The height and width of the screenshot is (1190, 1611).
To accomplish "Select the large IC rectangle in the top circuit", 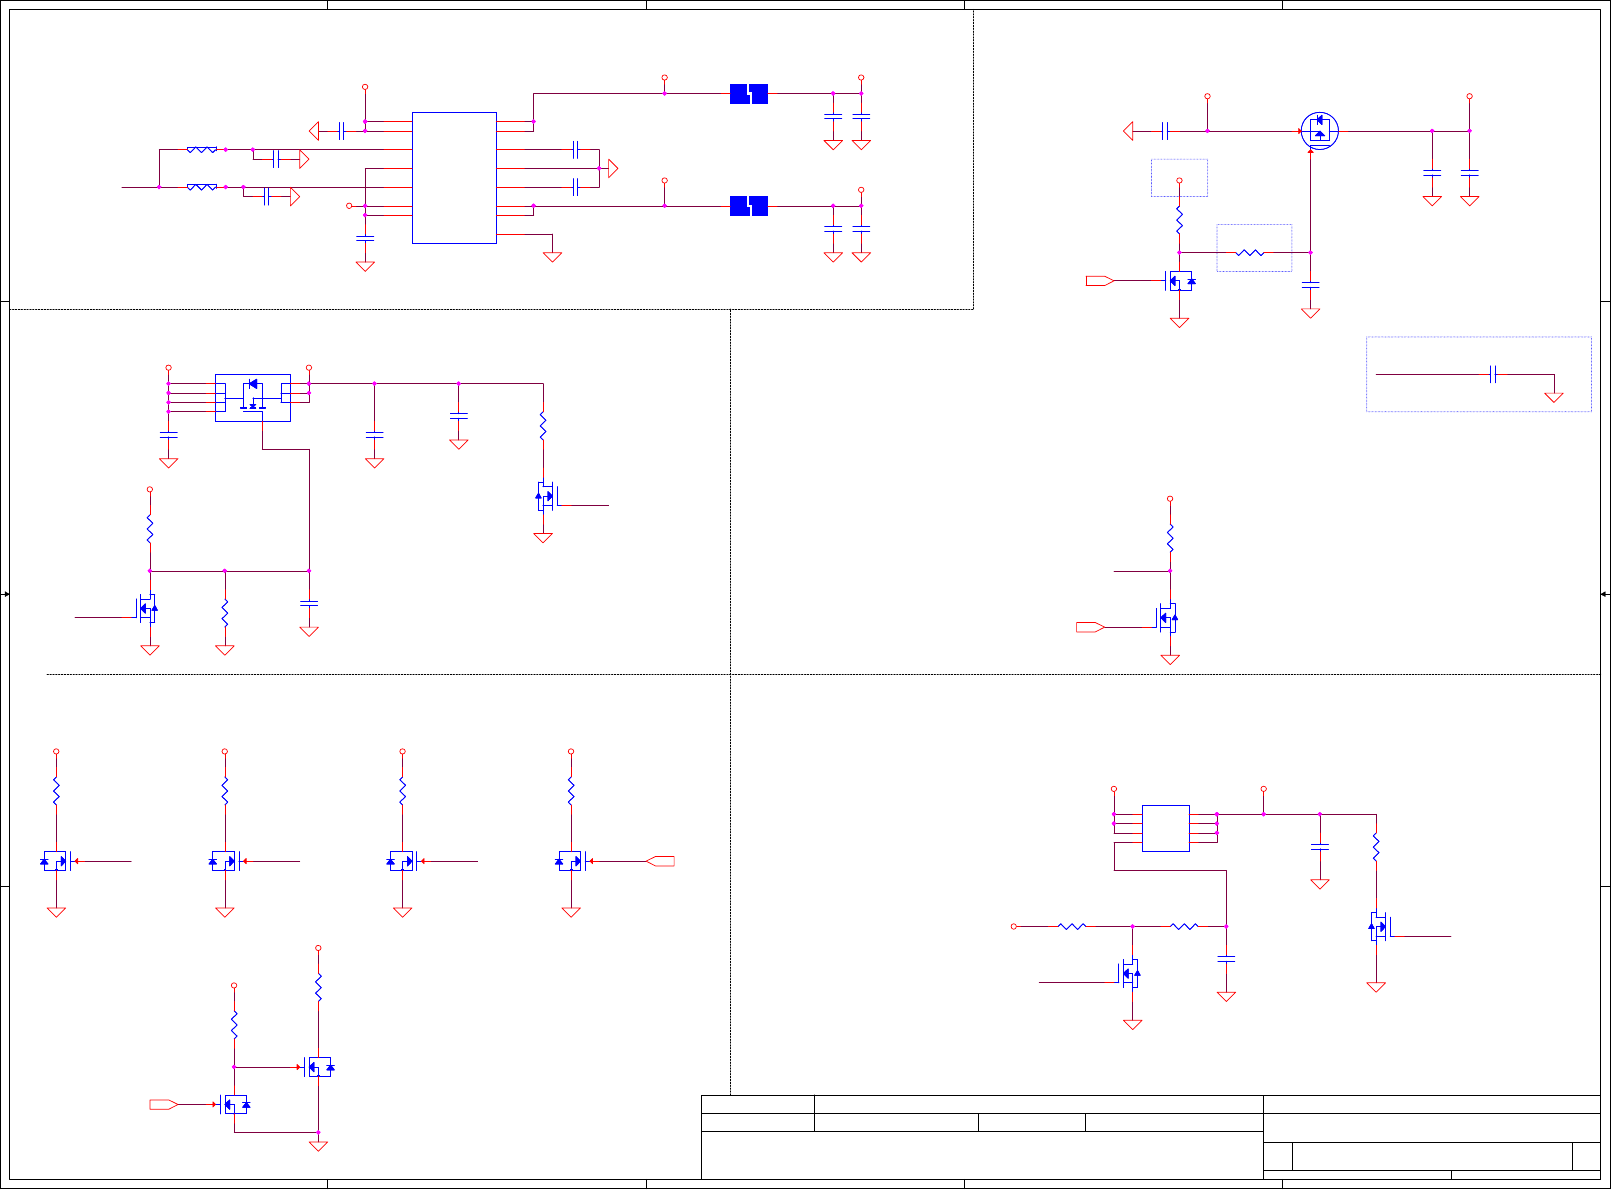I will tap(454, 178).
